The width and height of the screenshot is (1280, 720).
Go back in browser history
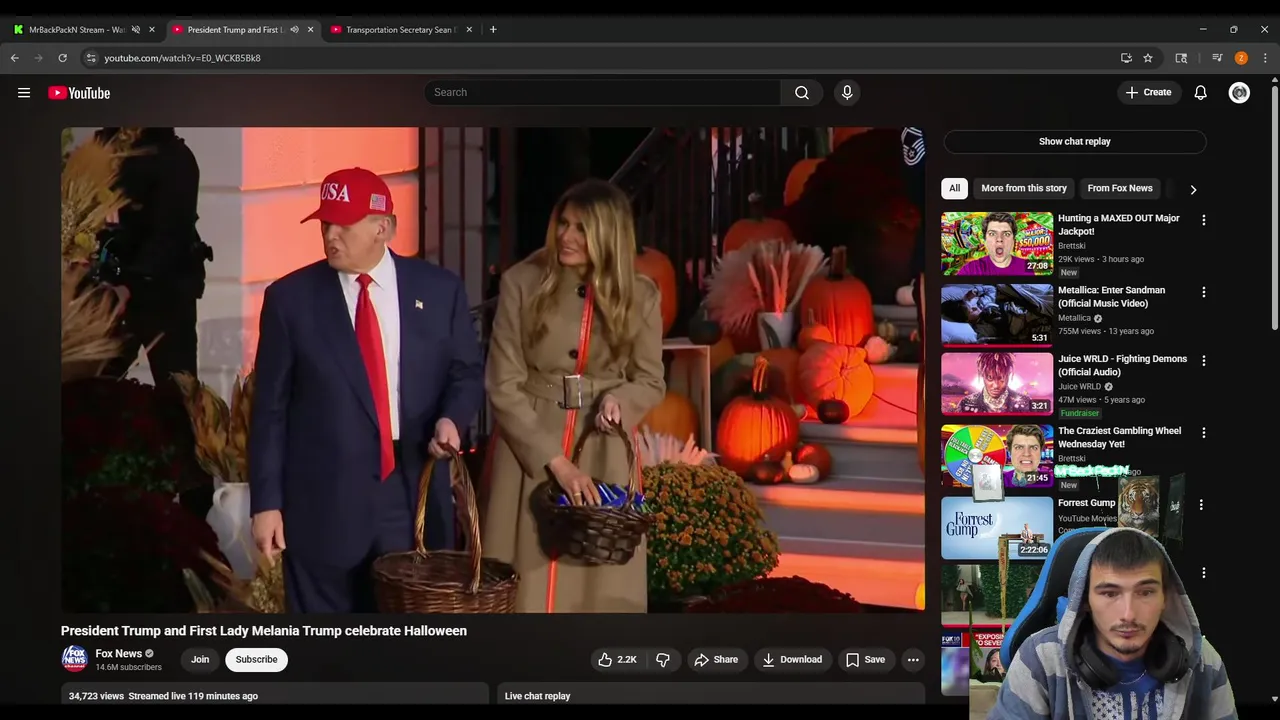click(15, 58)
